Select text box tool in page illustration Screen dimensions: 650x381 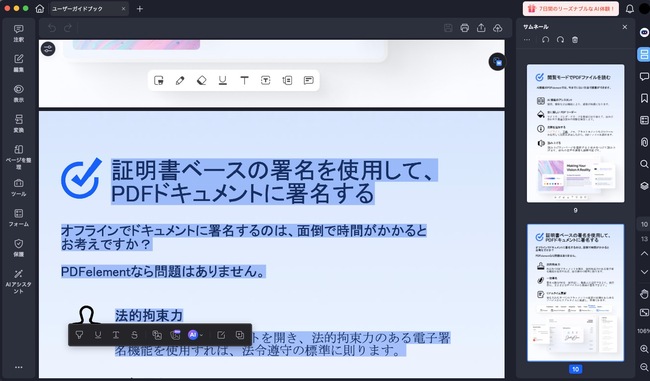click(266, 80)
